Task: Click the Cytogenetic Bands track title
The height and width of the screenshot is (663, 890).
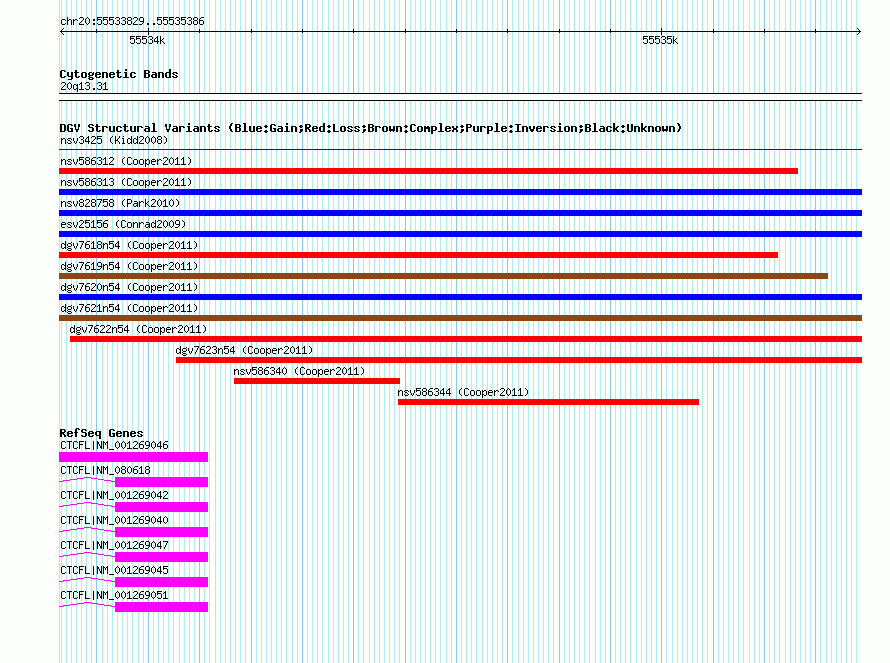Action: 119,74
